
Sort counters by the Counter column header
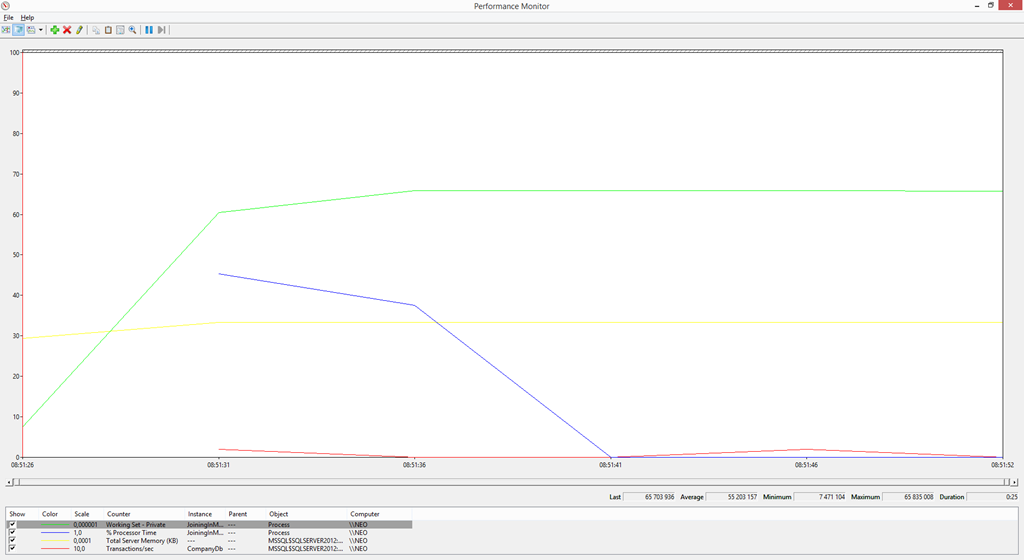(119, 514)
